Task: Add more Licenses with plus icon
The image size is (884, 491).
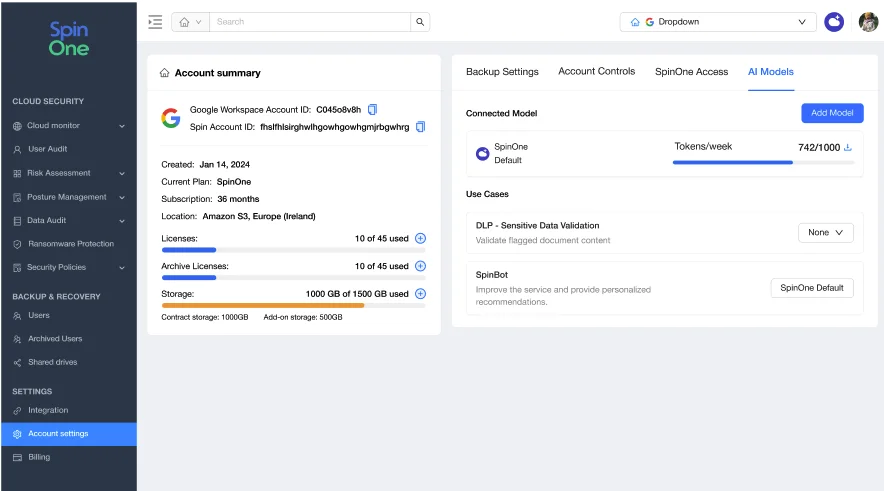Action: (421, 238)
